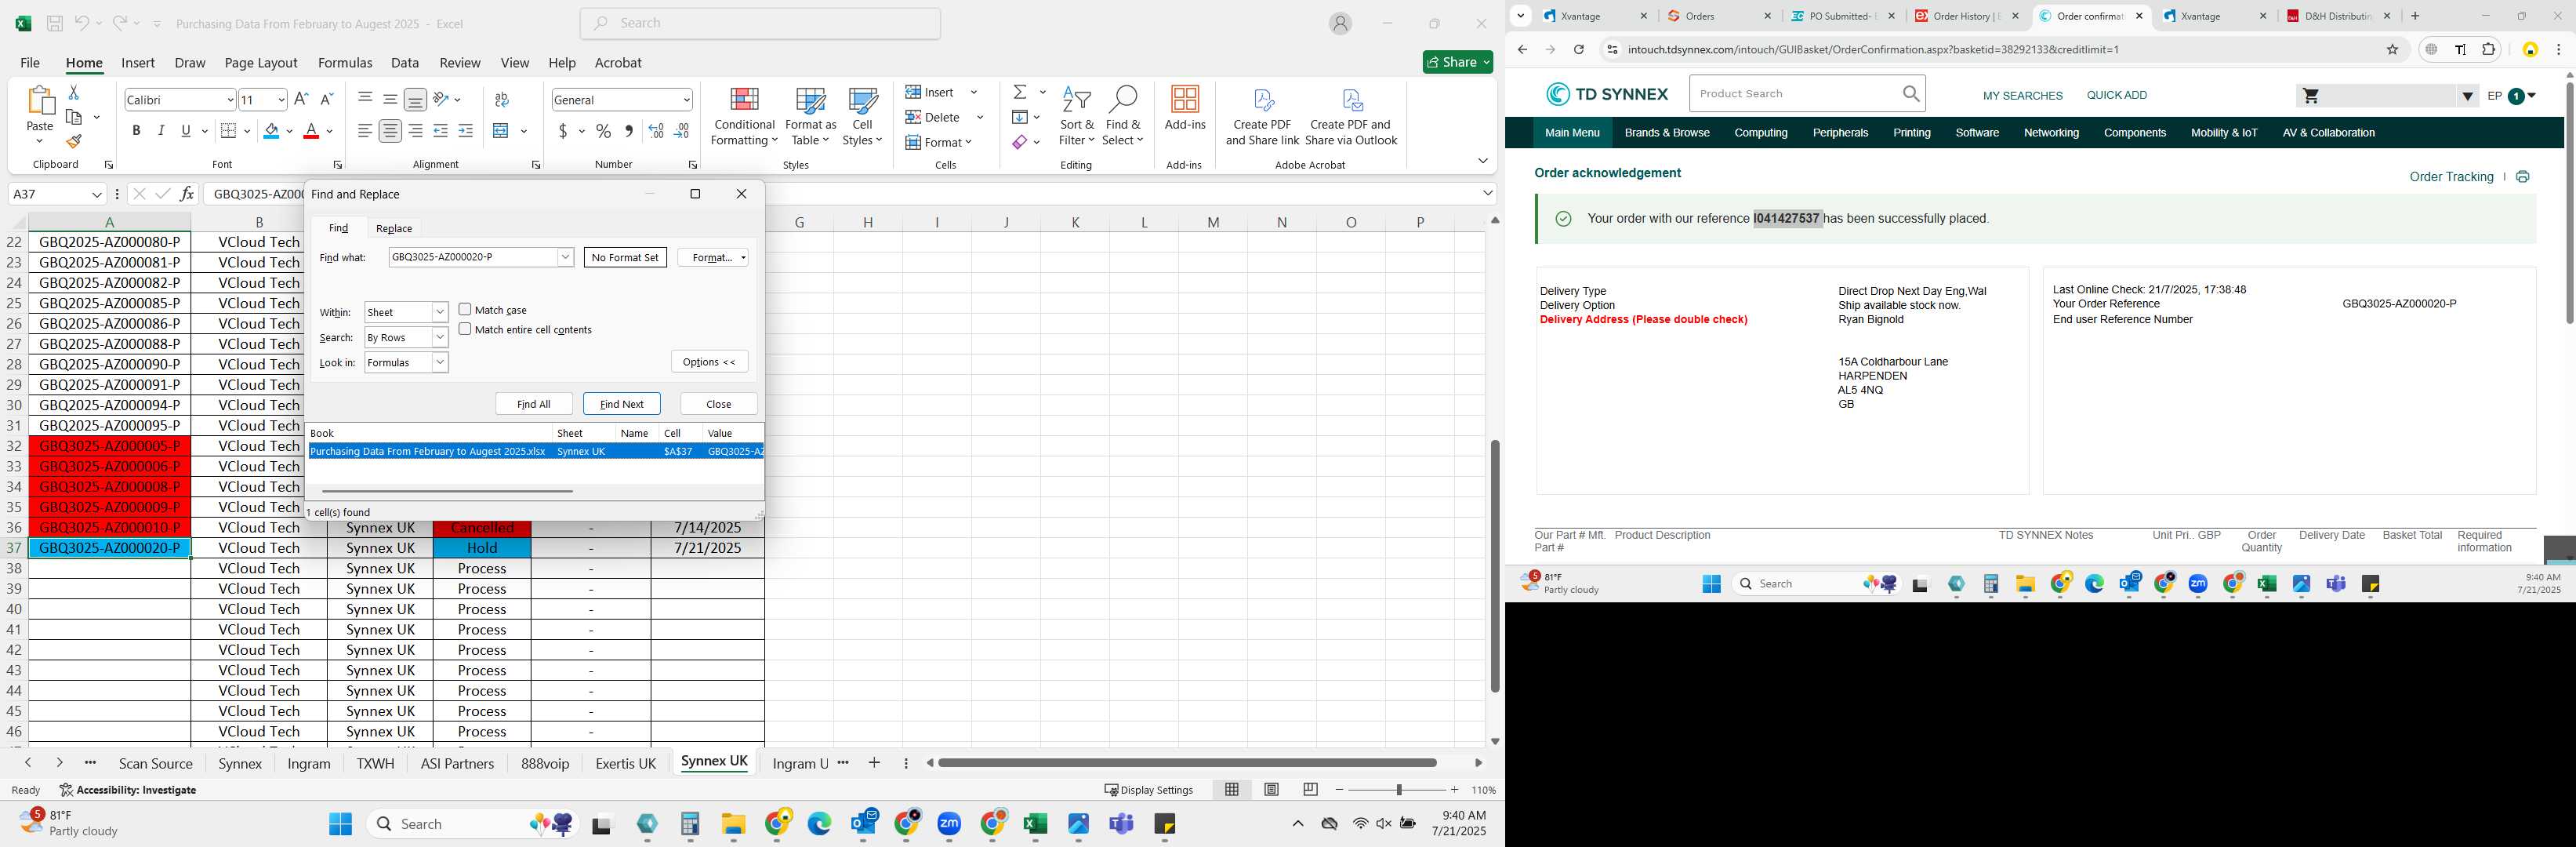
Task: Click Create PDF and Share link
Action: pyautogui.click(x=1262, y=117)
